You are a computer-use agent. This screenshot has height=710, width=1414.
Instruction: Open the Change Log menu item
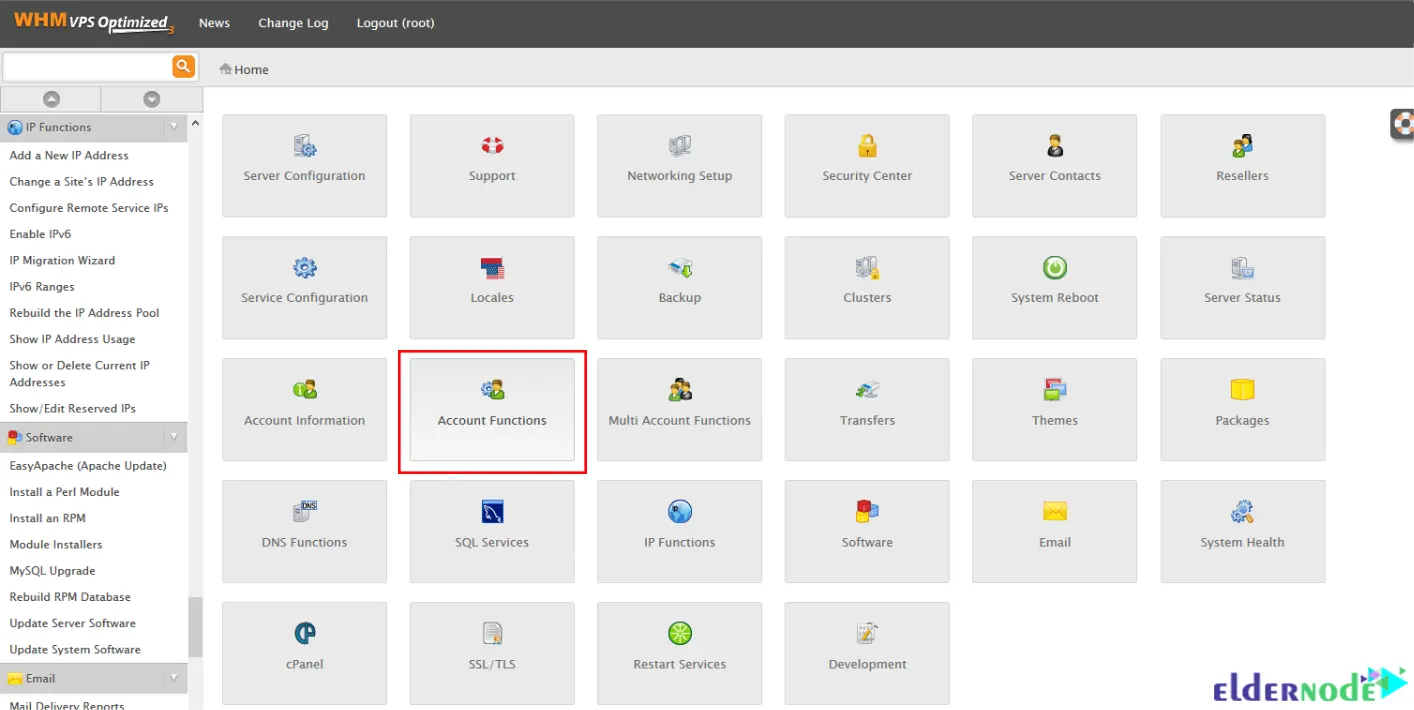coord(293,23)
